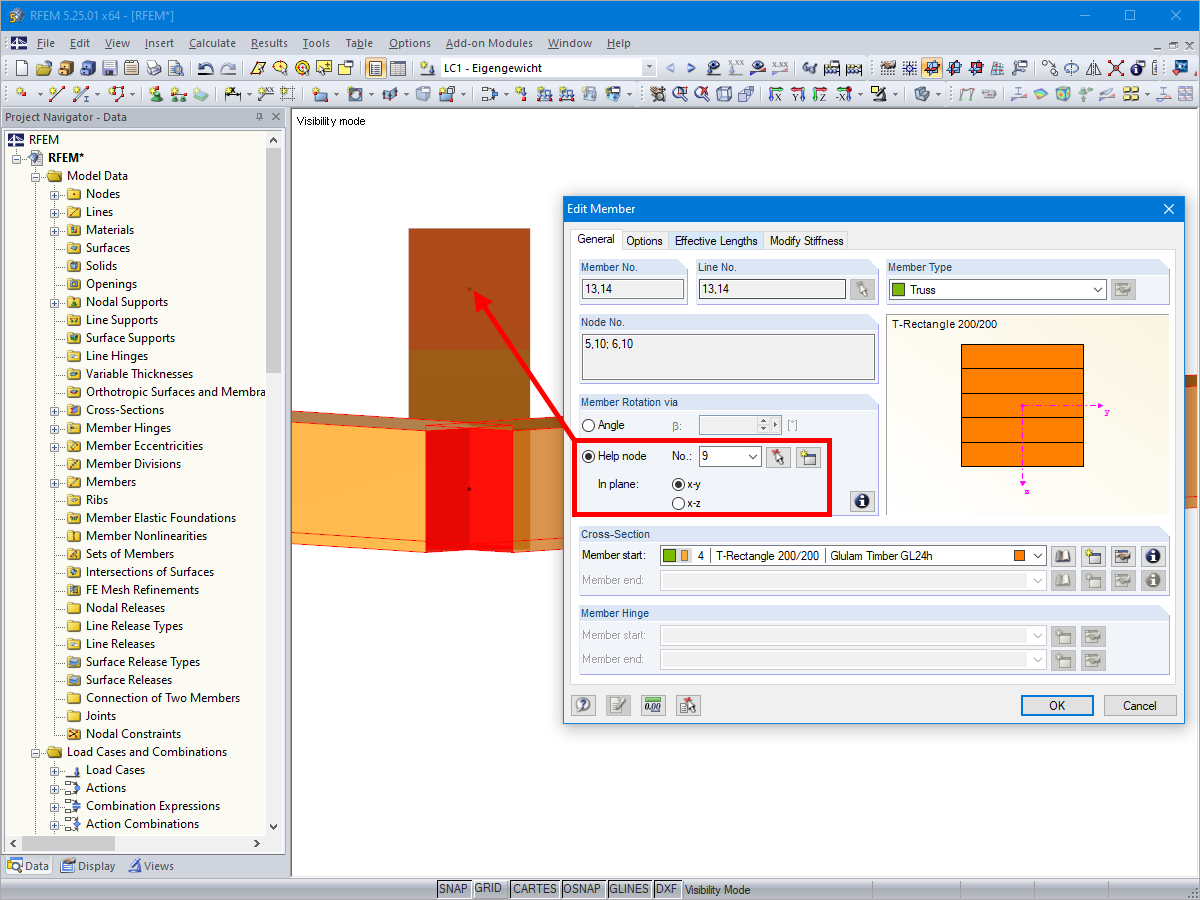The image size is (1200, 900).
Task: Select the x-z plane radio button
Action: point(679,503)
